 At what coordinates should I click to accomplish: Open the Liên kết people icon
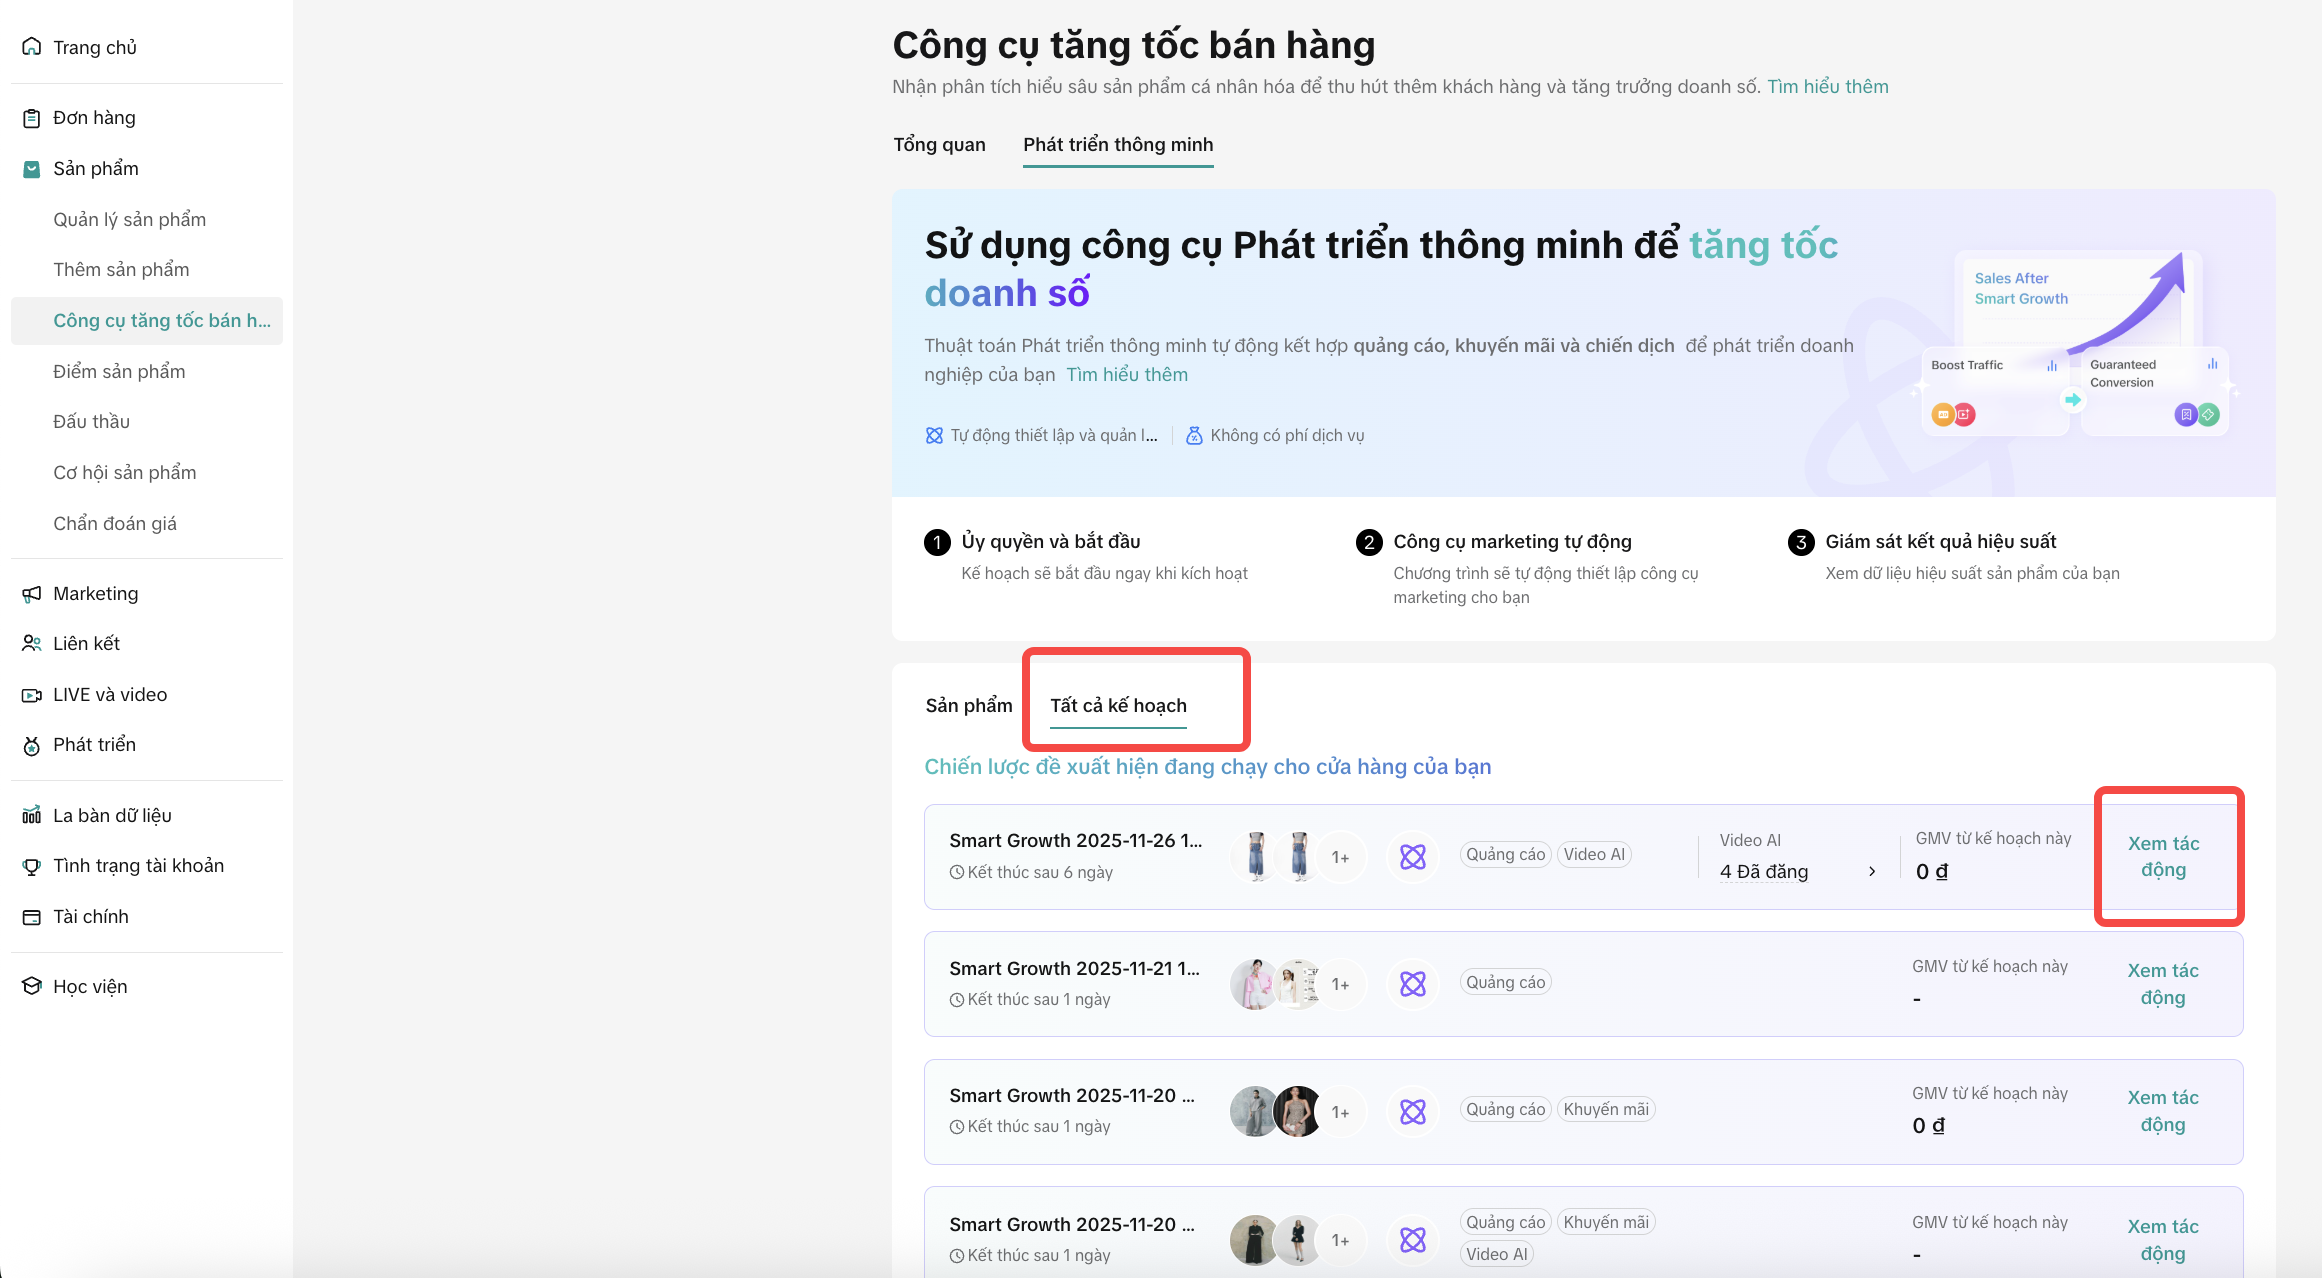pyautogui.click(x=32, y=644)
